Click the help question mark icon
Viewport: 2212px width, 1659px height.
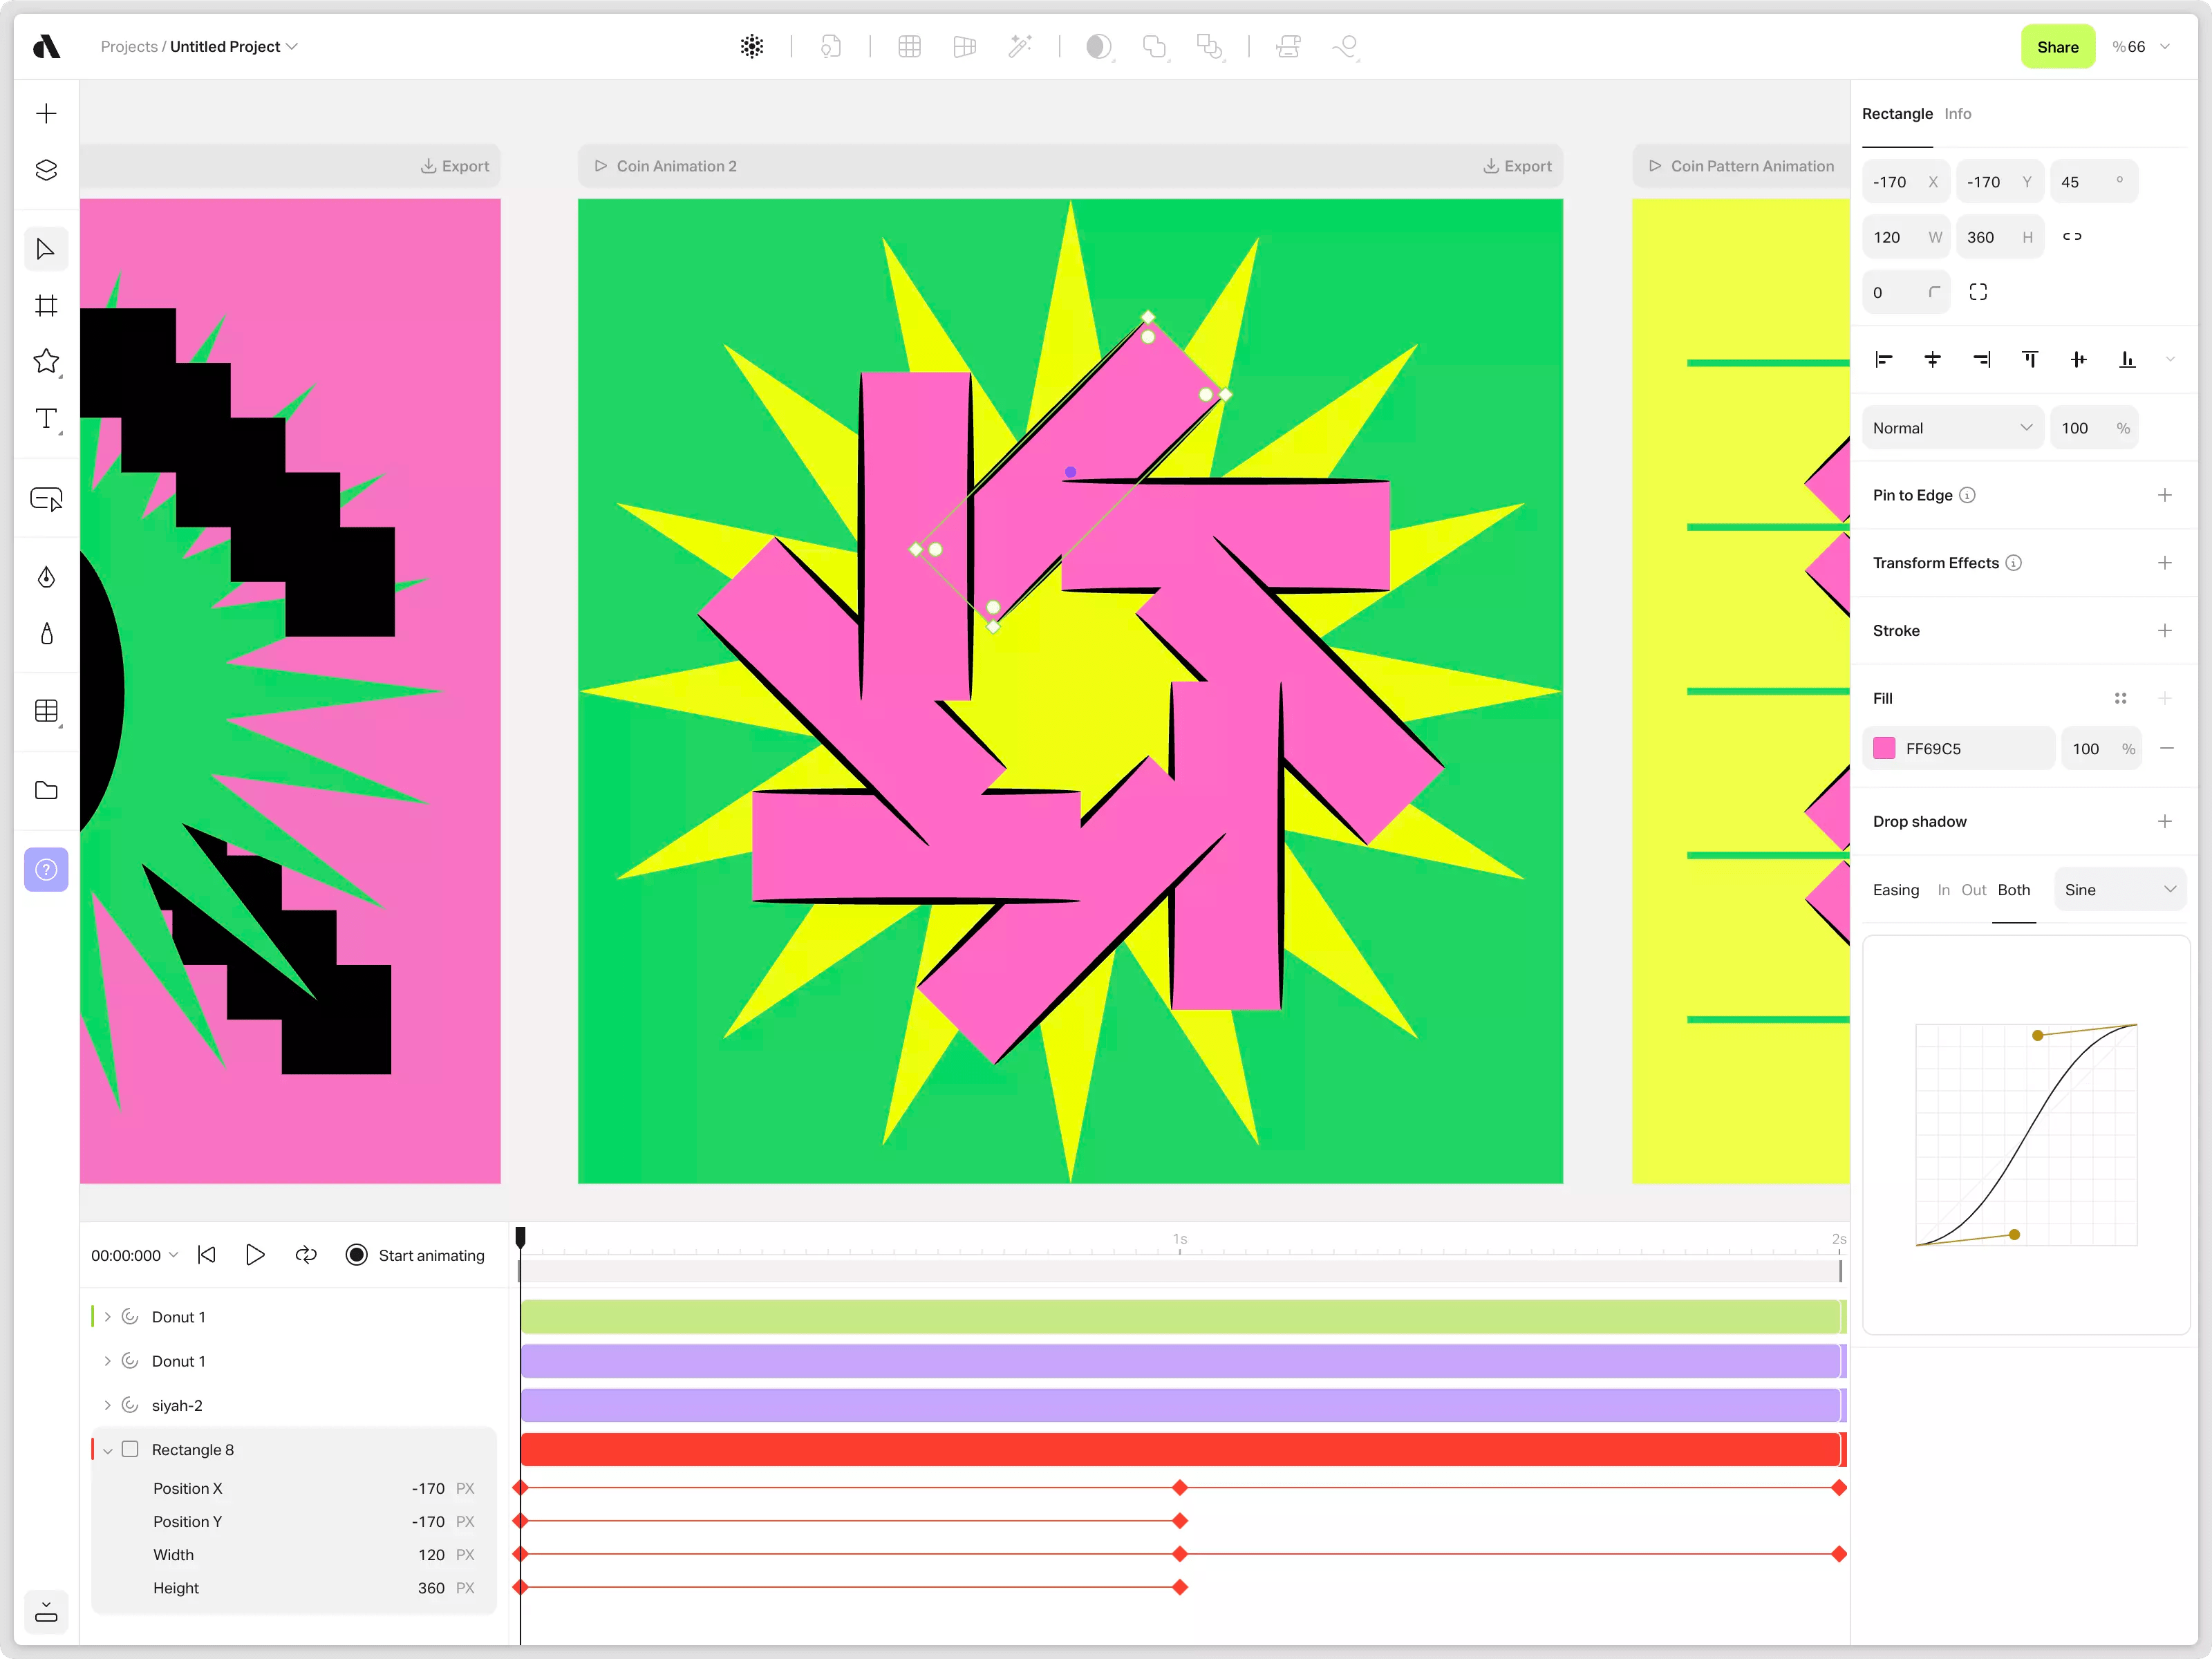pyautogui.click(x=46, y=869)
